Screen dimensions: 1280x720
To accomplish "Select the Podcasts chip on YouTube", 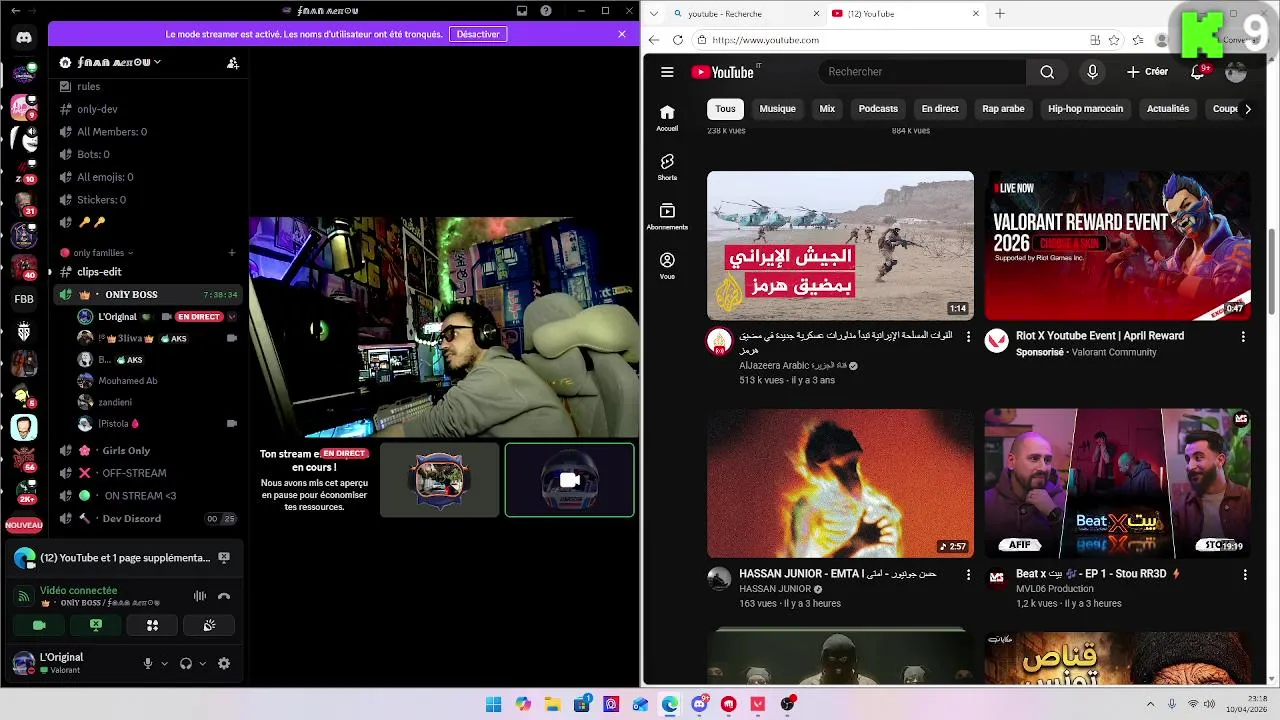I will [x=878, y=109].
